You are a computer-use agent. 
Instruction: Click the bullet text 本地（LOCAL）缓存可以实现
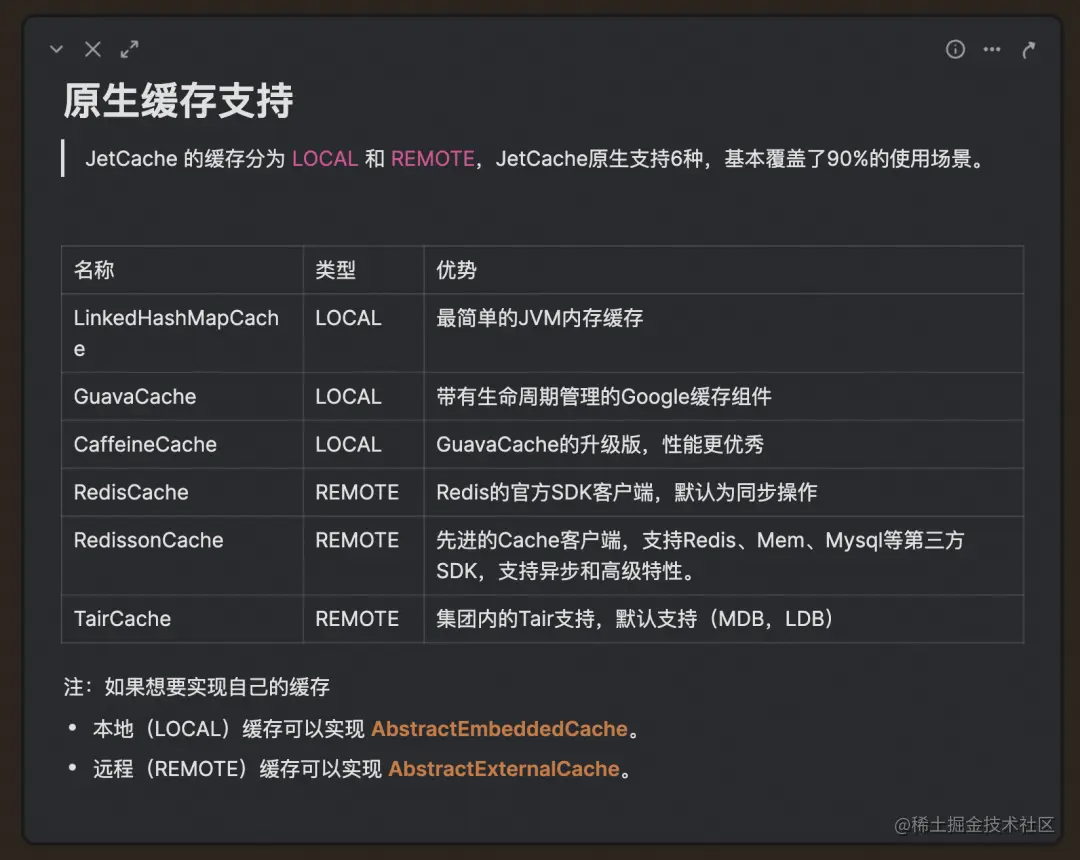pyautogui.click(x=229, y=729)
